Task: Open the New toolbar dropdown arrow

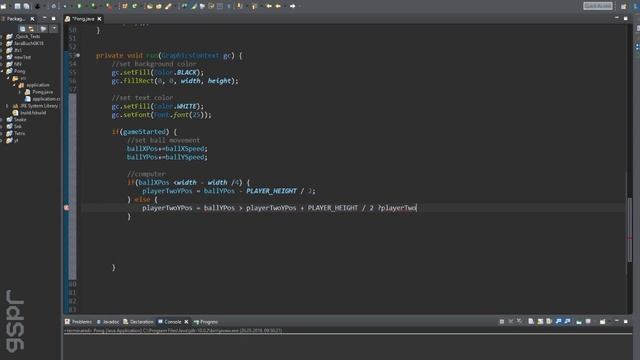Action: (x=9, y=6)
